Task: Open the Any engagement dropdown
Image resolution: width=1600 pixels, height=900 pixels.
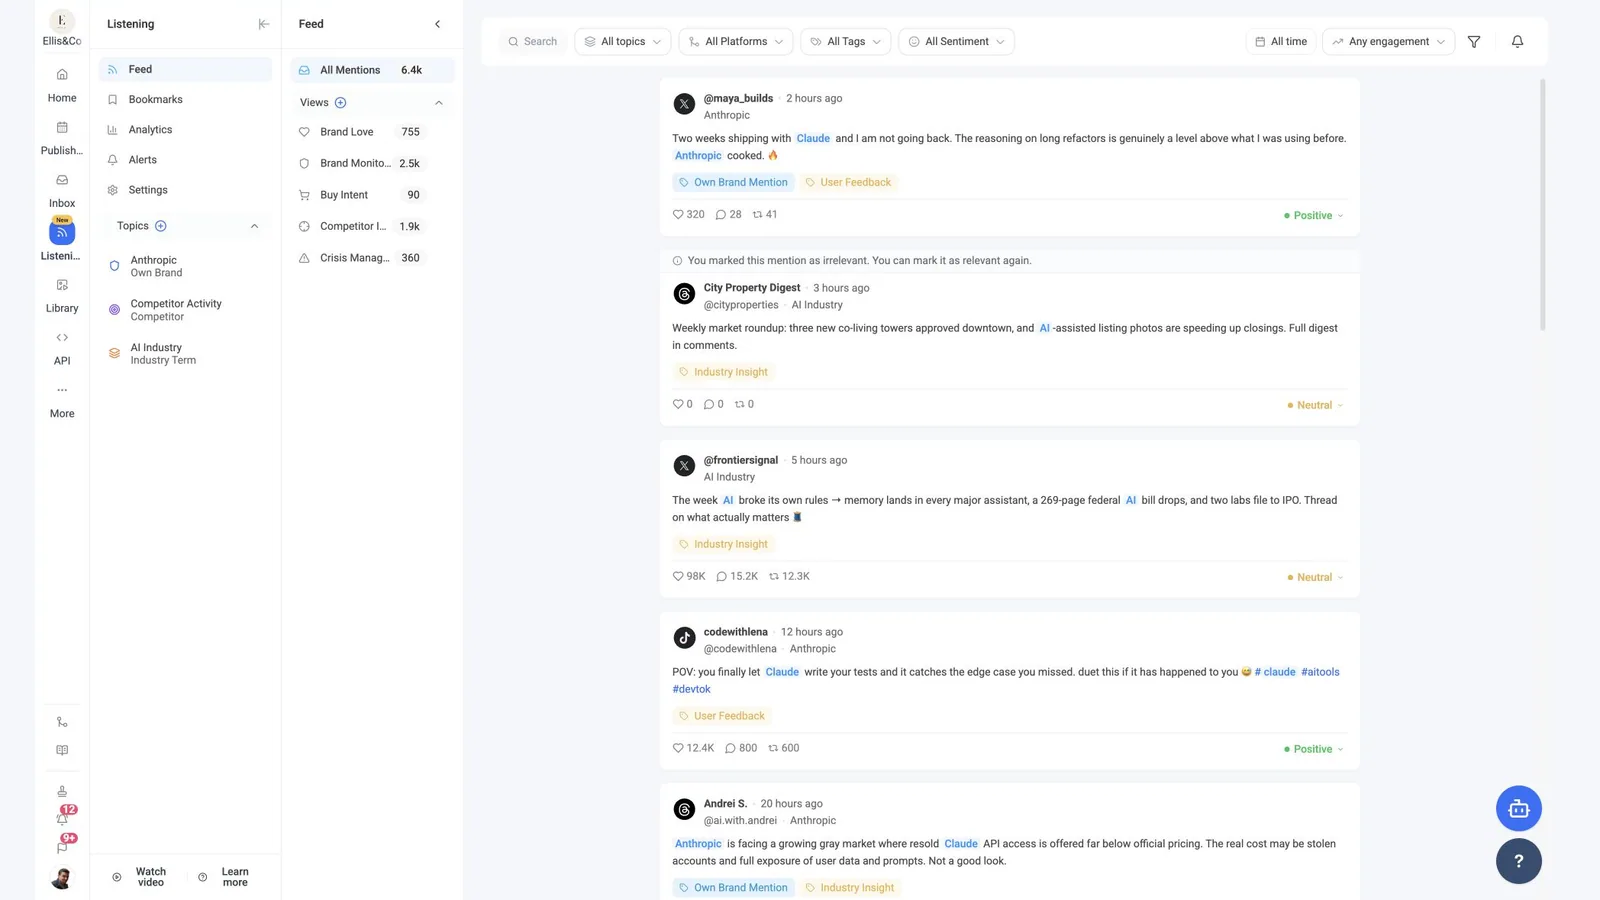Action: click(1389, 42)
